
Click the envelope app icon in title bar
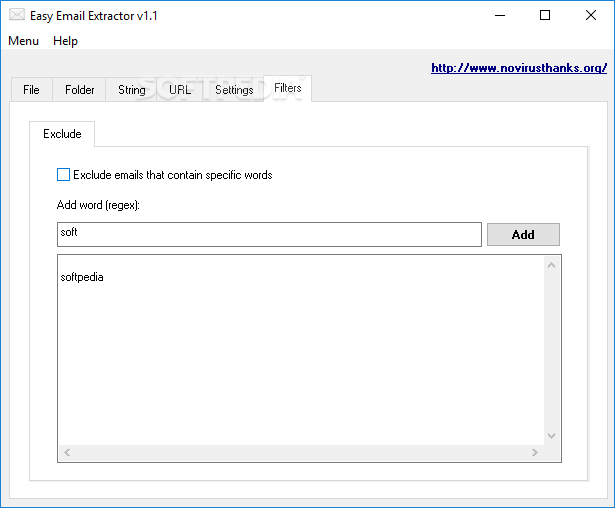tap(17, 15)
